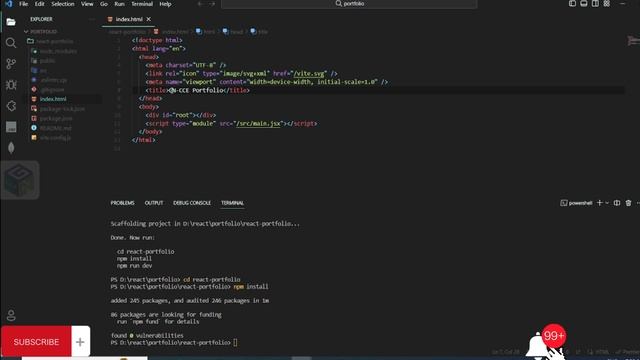The image size is (640, 360).
Task: Open package.json in the explorer
Action: (x=56, y=118)
